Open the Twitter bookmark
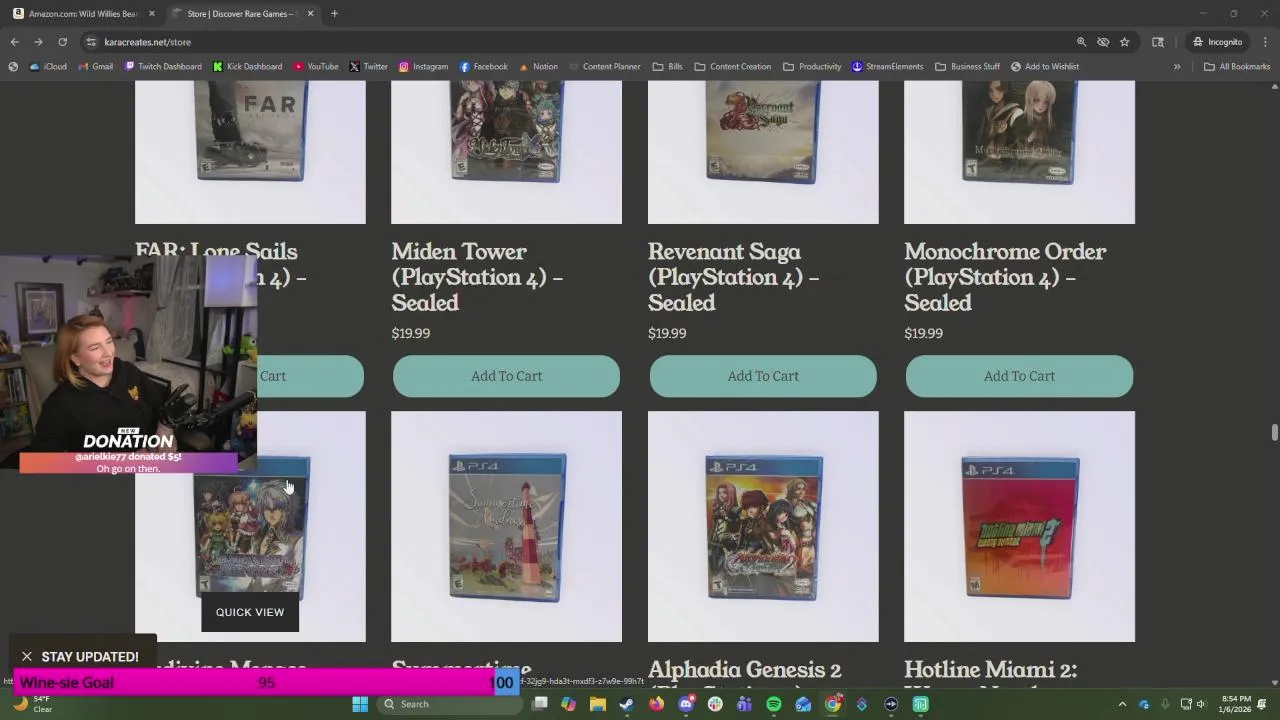Viewport: 1280px width, 720px height. click(x=369, y=67)
